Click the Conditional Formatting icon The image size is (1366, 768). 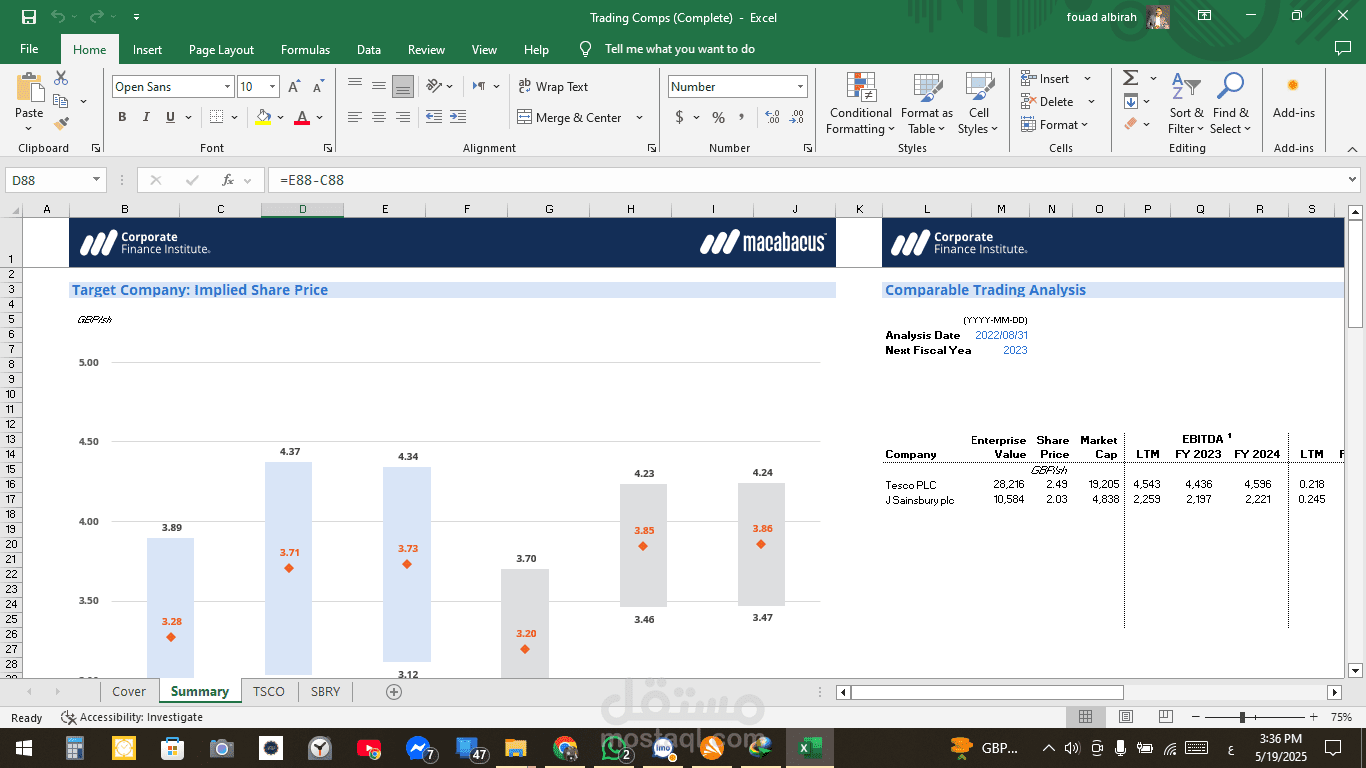(860, 105)
